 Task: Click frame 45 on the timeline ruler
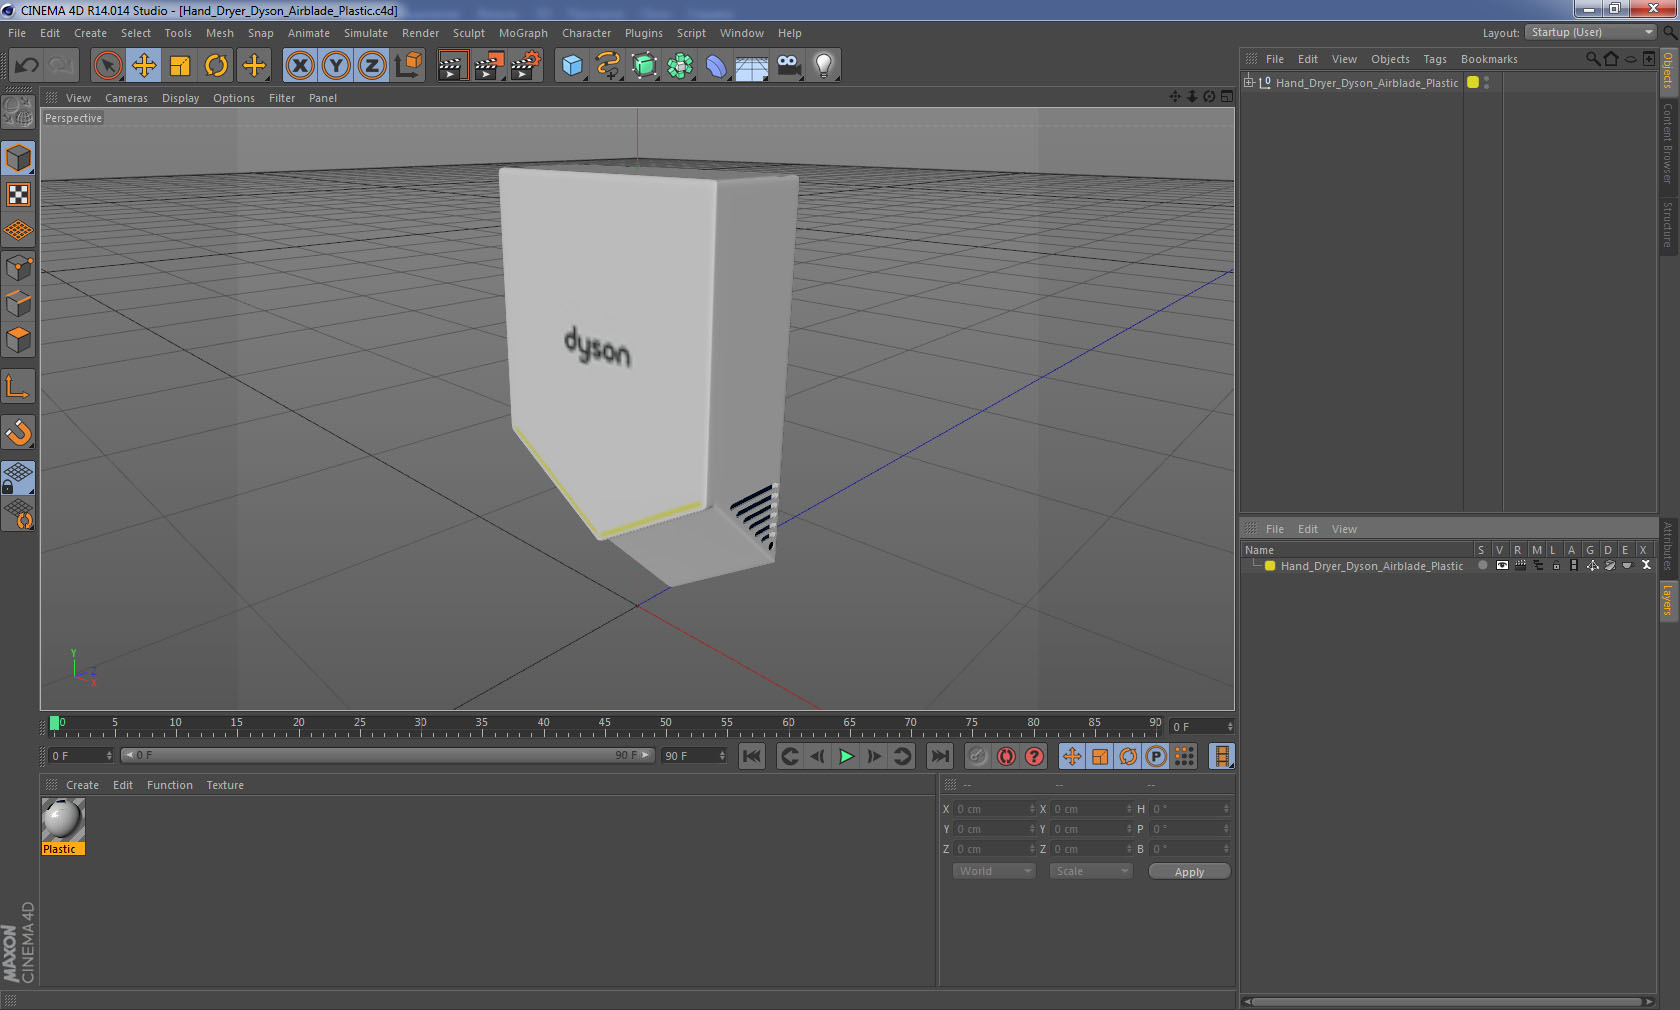point(604,723)
